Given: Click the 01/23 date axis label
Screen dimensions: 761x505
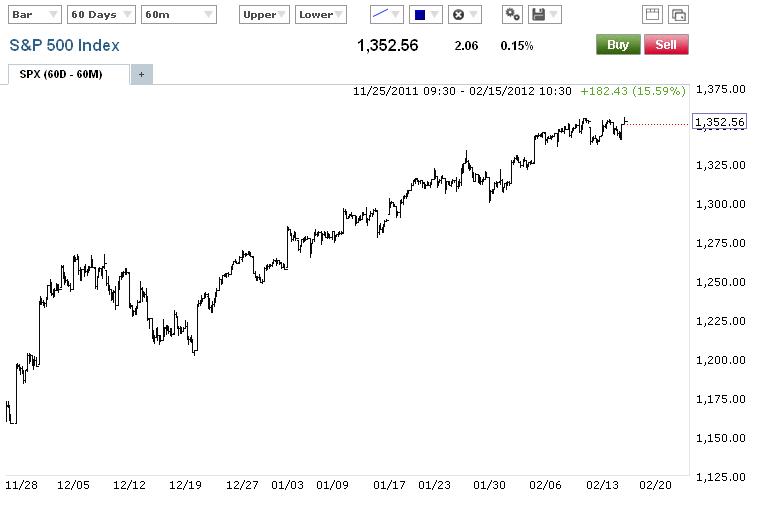Looking at the screenshot, I should point(434,485).
